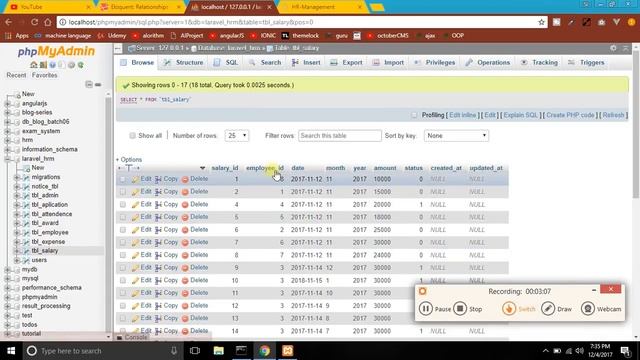Pause the recording
The image size is (640, 360).
click(x=425, y=309)
